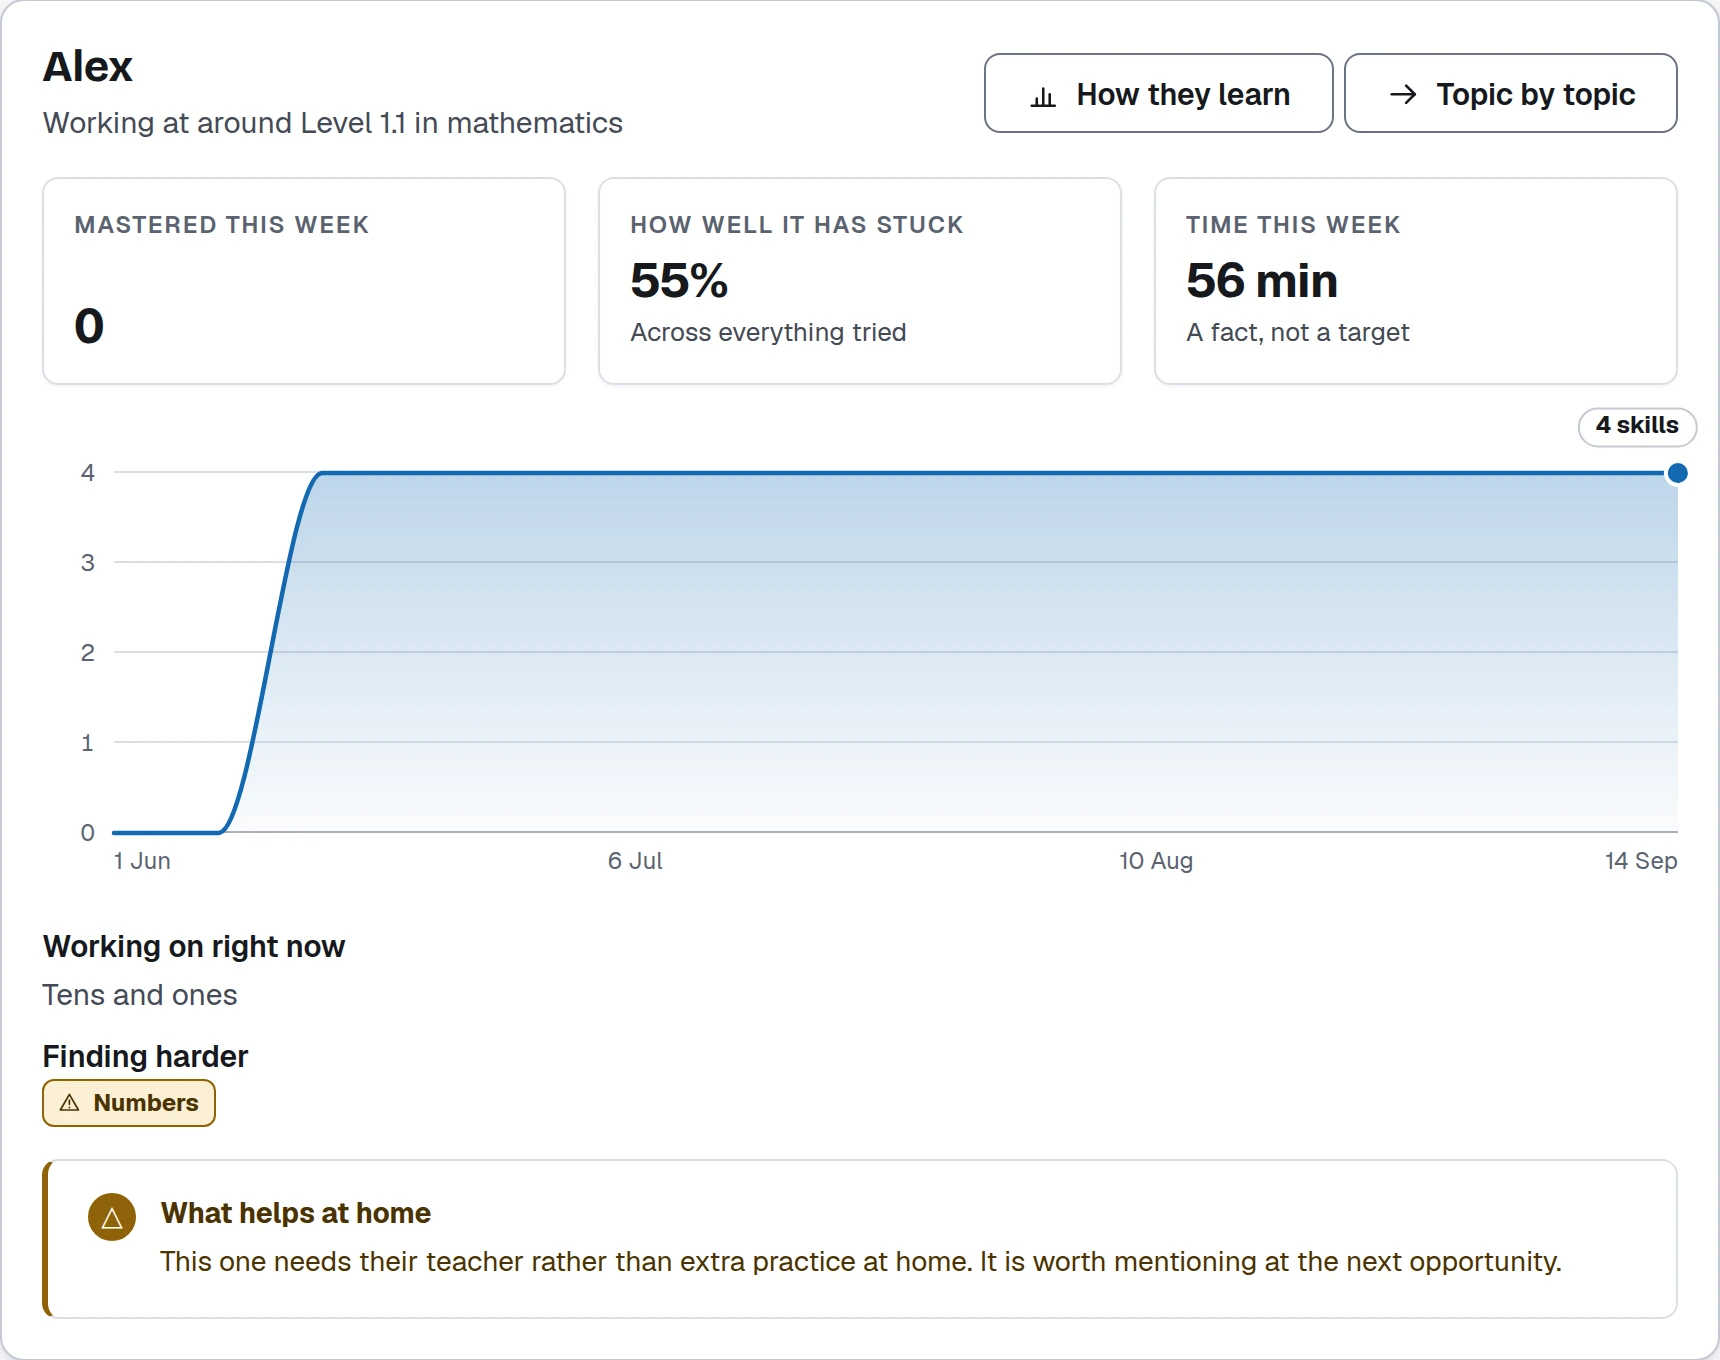Click the '1 Jun' axis date label
Image resolution: width=1720 pixels, height=1360 pixels.
point(142,861)
